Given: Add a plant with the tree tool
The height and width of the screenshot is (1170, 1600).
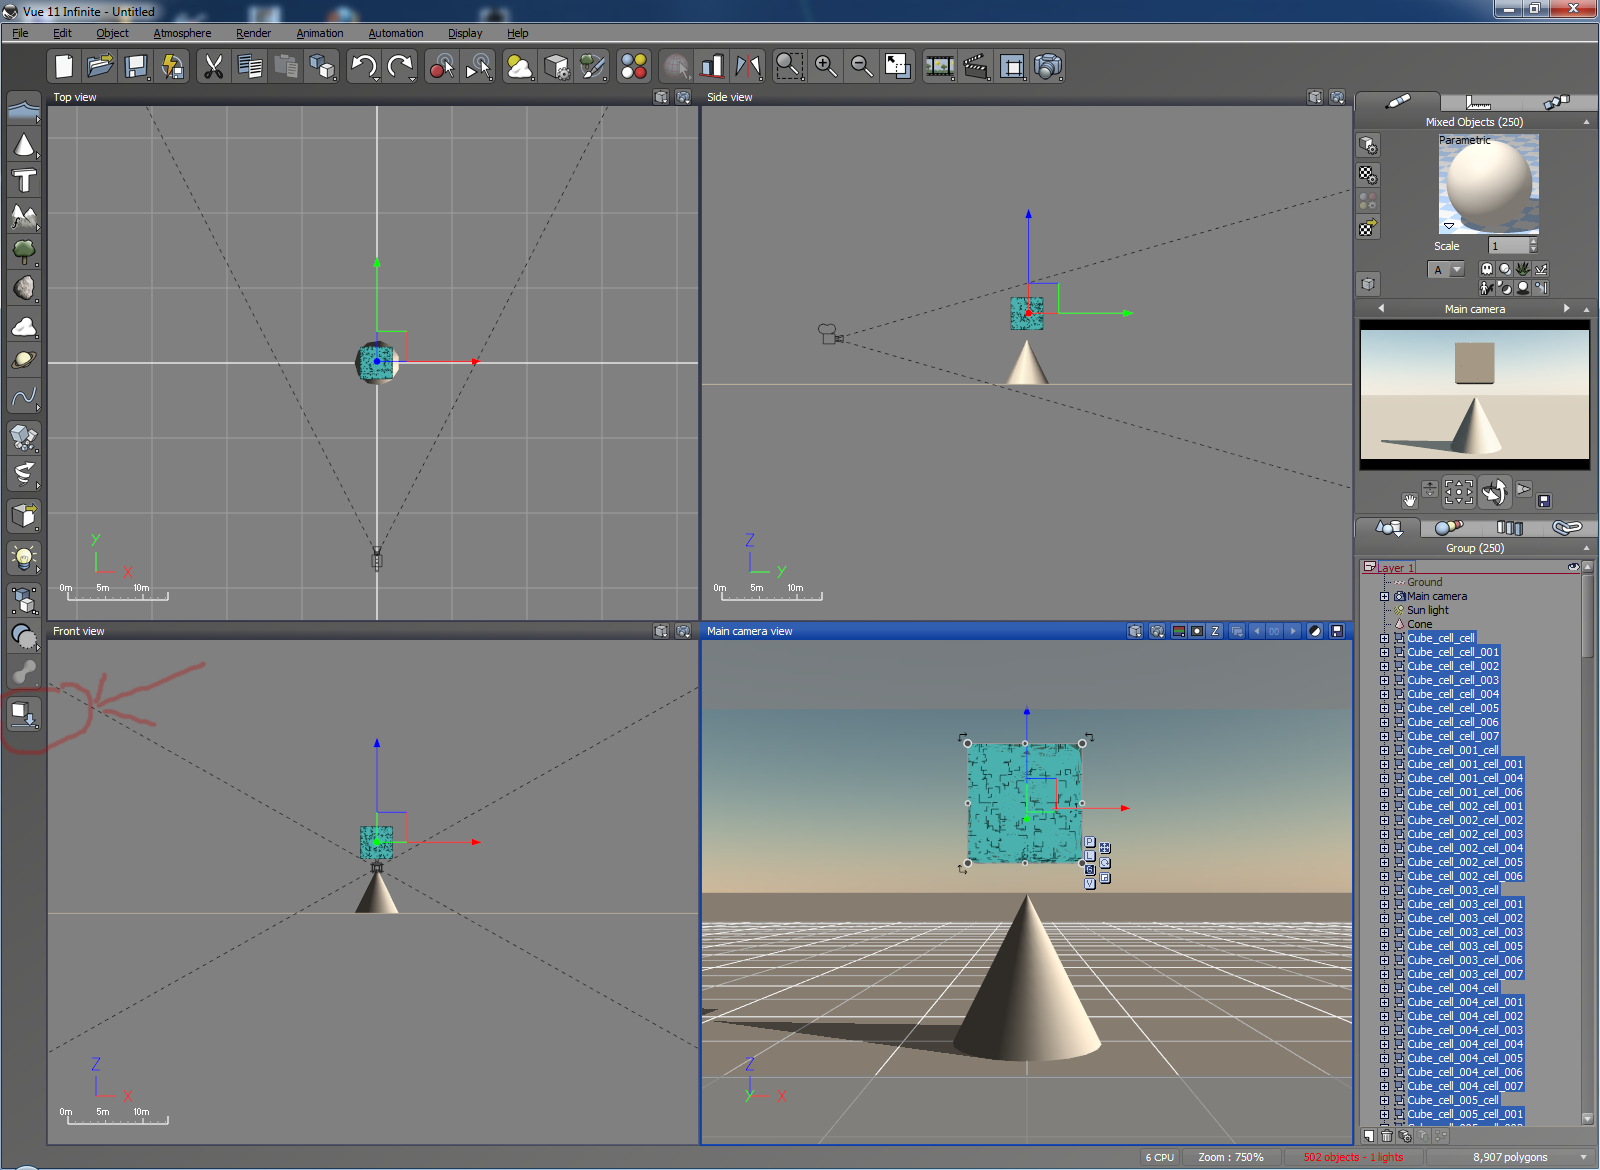Looking at the screenshot, I should (x=24, y=251).
